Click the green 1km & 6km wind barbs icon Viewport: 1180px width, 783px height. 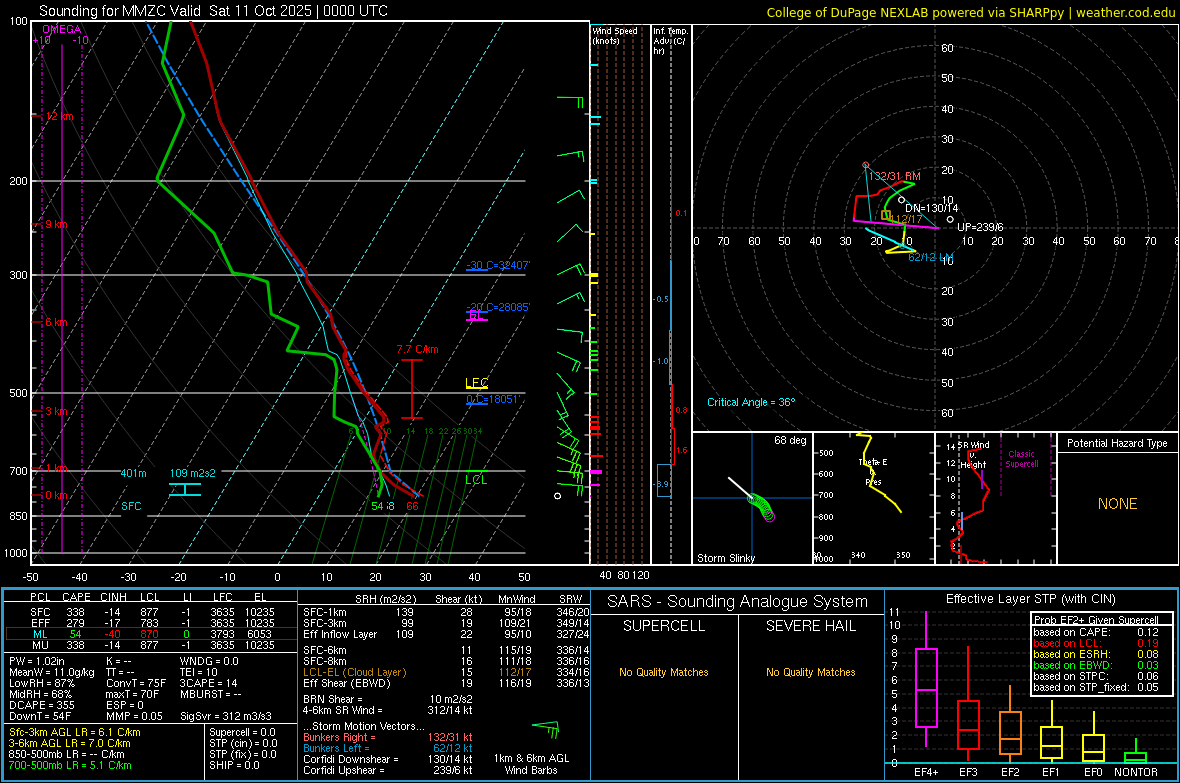(x=546, y=730)
